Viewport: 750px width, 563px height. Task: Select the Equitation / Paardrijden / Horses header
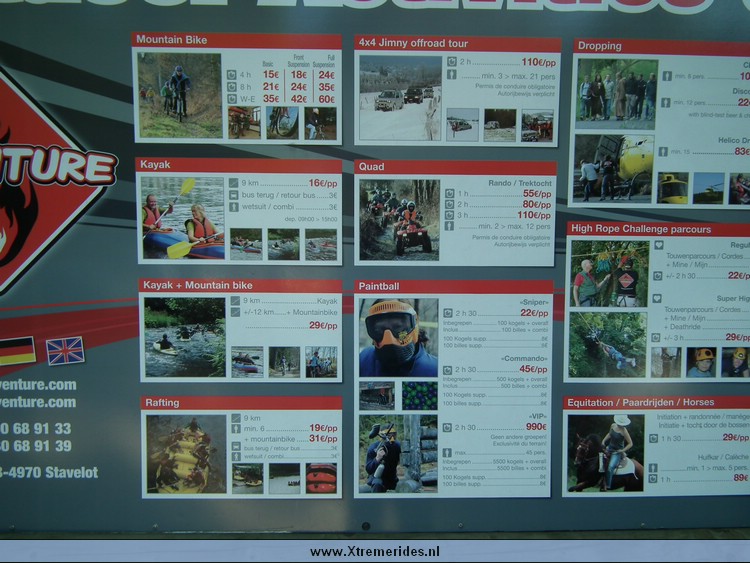[657, 402]
